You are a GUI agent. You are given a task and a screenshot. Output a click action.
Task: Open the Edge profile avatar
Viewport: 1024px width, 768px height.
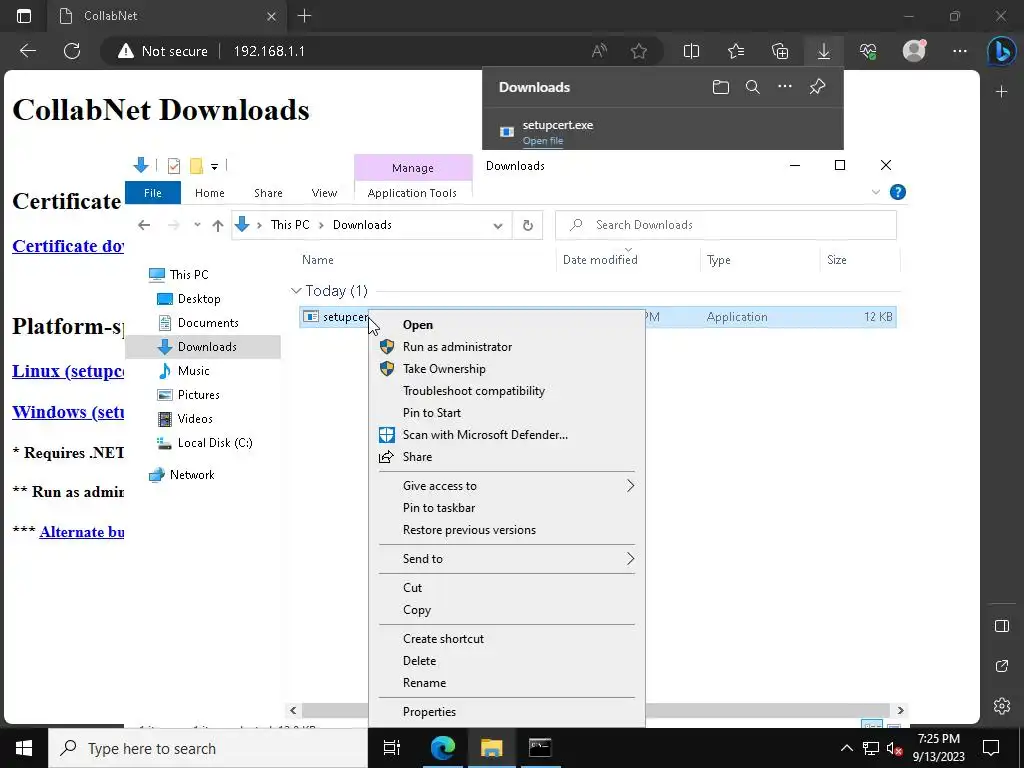pos(914,50)
